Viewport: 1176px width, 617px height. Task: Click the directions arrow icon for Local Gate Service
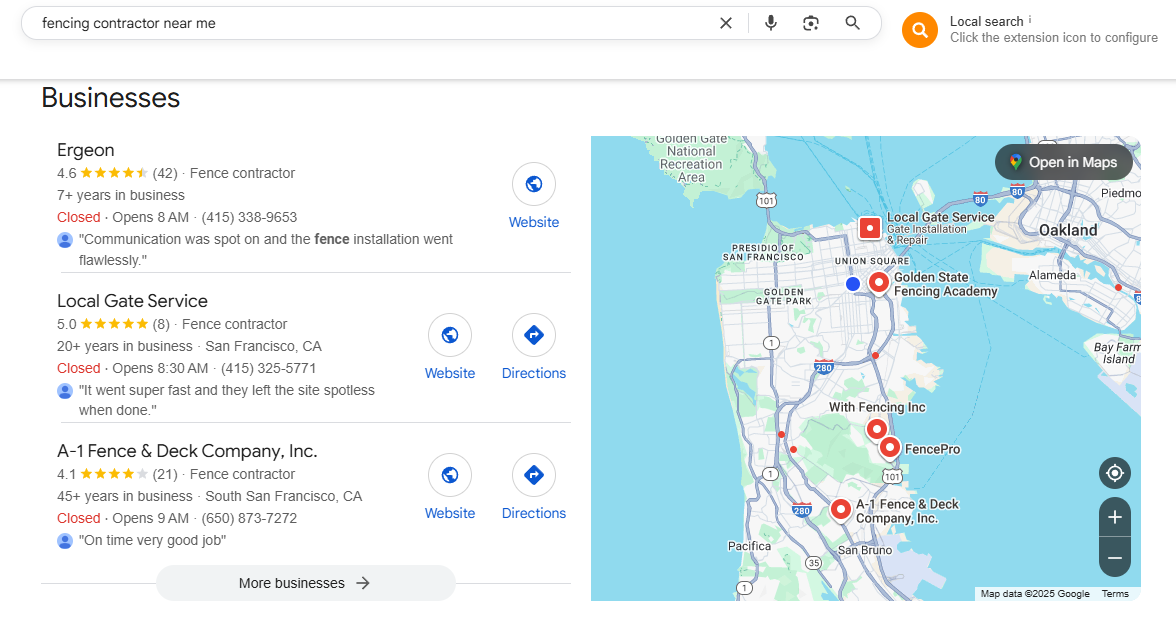click(x=534, y=334)
